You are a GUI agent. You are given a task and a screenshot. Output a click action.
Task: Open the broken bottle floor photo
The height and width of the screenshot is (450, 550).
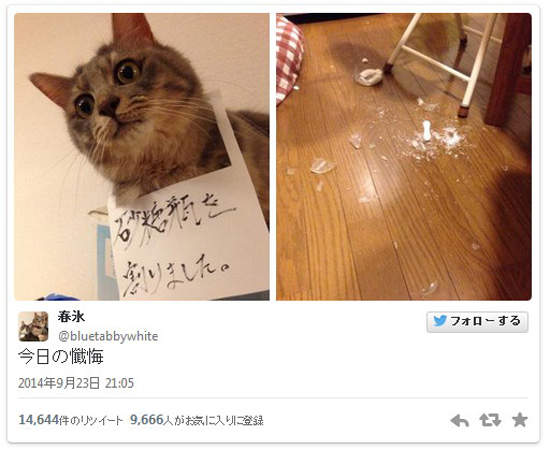404,157
